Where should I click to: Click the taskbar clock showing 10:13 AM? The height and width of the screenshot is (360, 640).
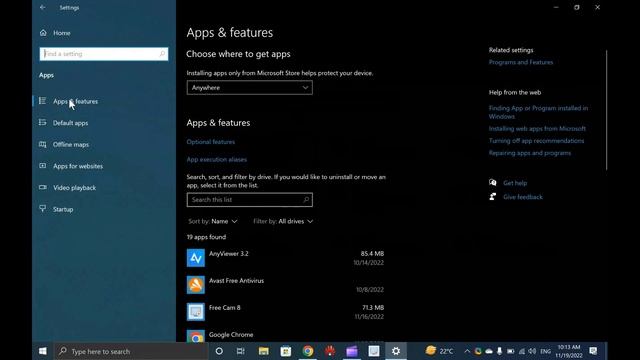(x=569, y=351)
